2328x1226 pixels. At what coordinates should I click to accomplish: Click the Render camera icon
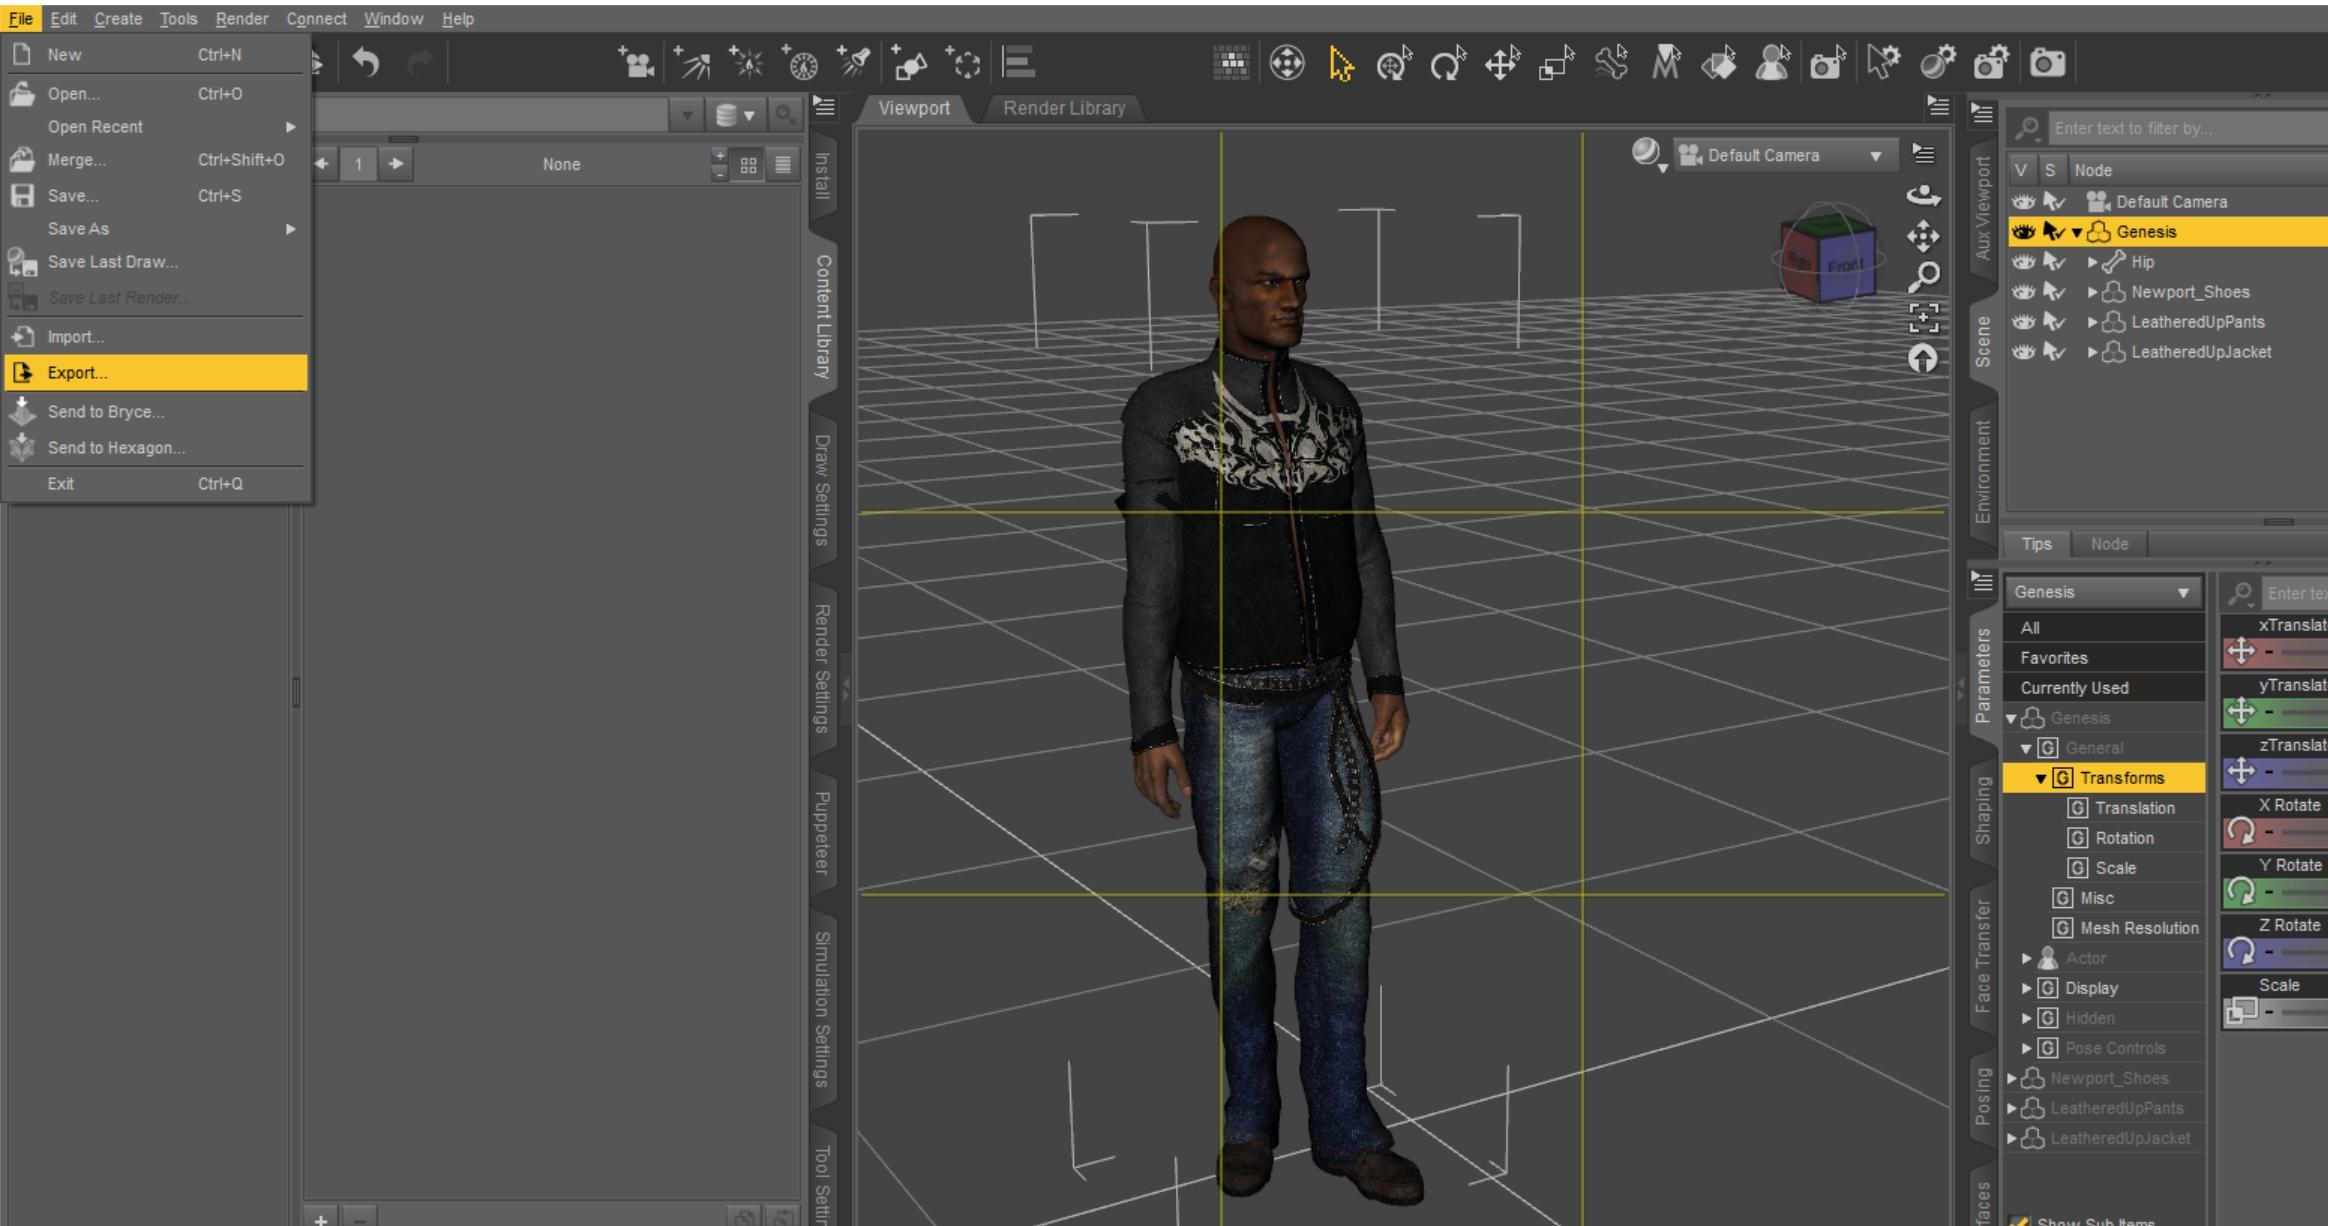2047,63
